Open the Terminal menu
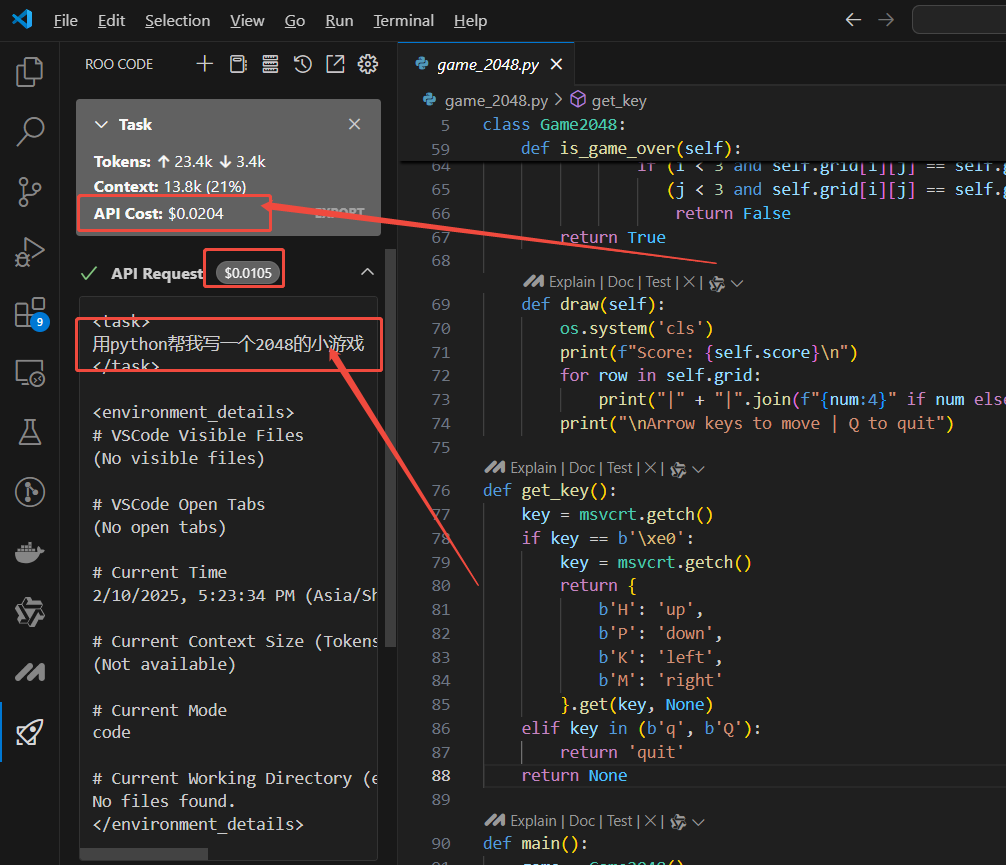The image size is (1006, 865). (x=403, y=21)
